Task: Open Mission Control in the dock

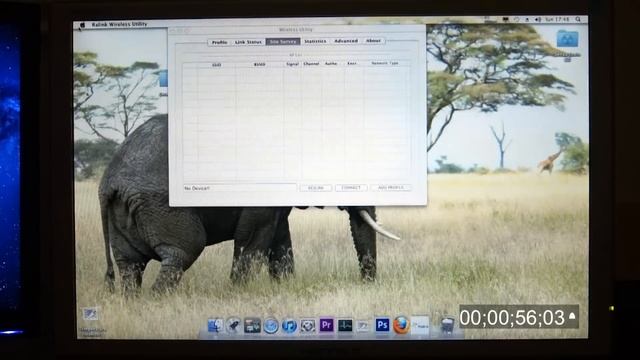Action: point(252,326)
